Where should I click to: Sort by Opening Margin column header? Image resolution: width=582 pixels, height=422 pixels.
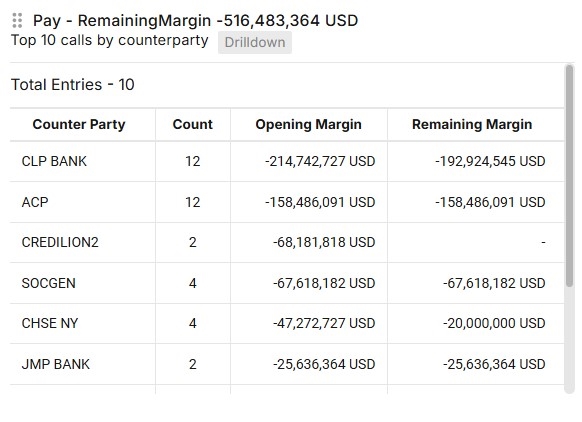pyautogui.click(x=308, y=124)
